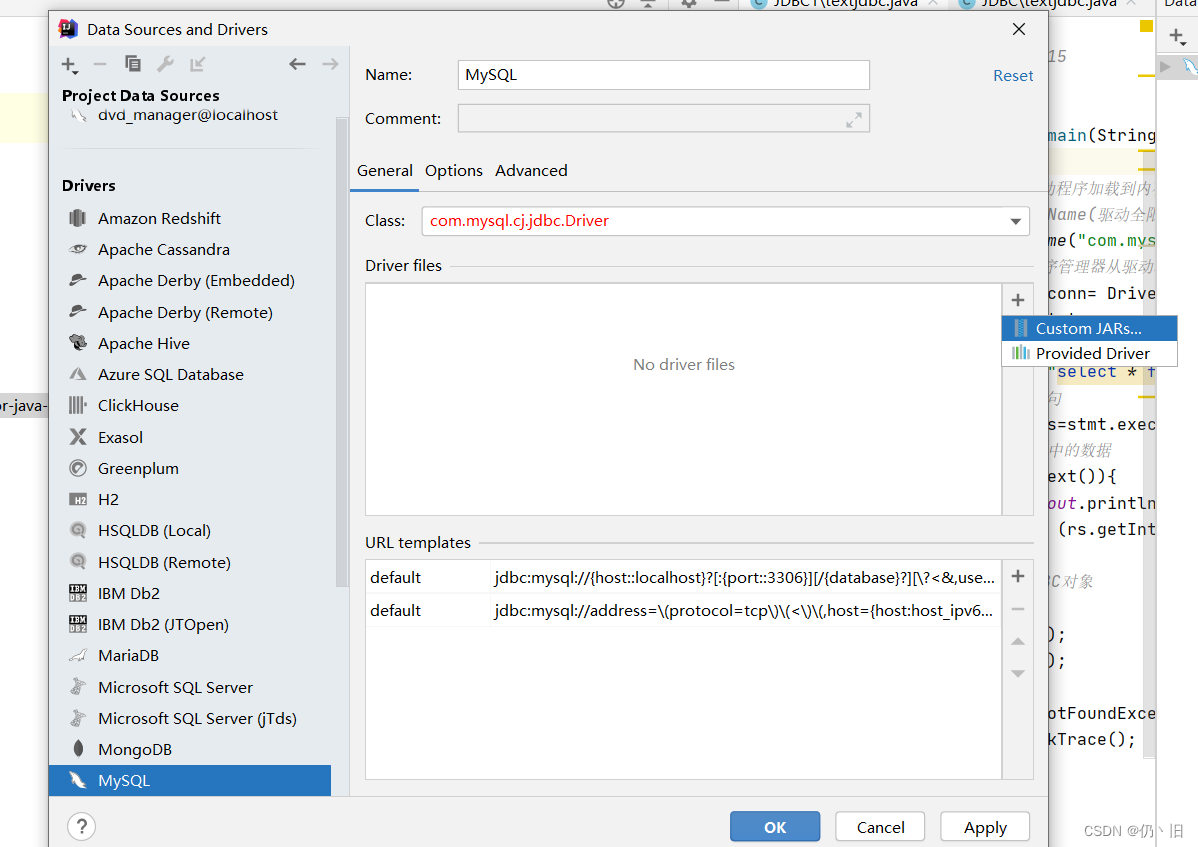1198x847 pixels.
Task: Click the Reset link
Action: coord(1013,76)
